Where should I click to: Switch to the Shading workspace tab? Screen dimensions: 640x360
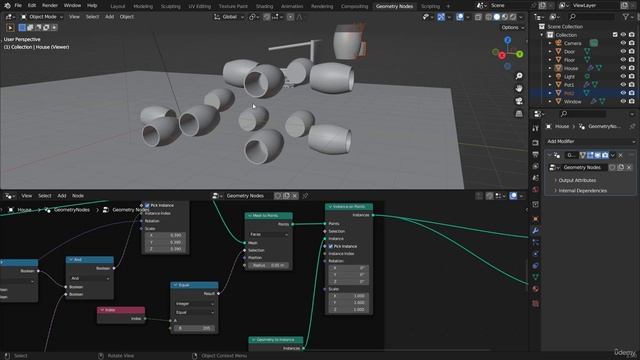264,6
